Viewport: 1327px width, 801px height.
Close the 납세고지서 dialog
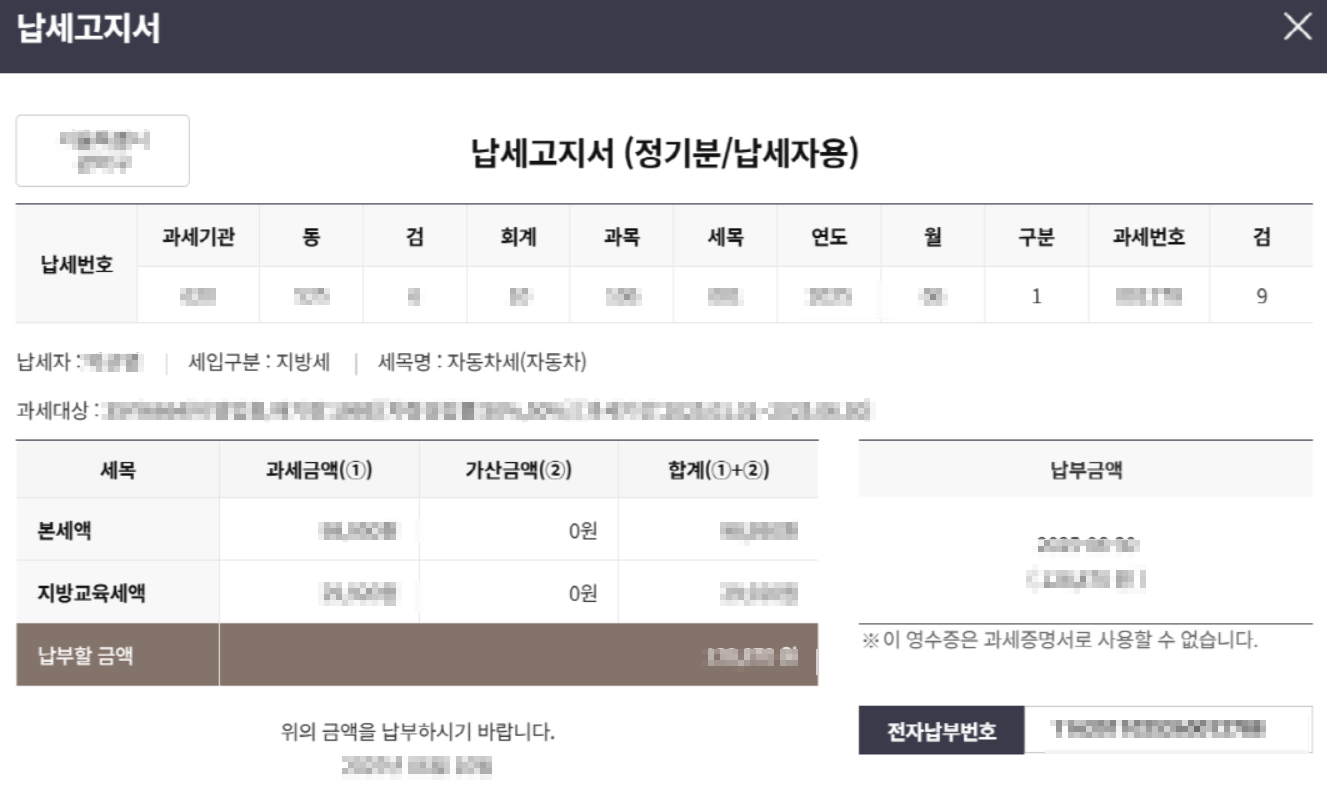tap(1297, 28)
